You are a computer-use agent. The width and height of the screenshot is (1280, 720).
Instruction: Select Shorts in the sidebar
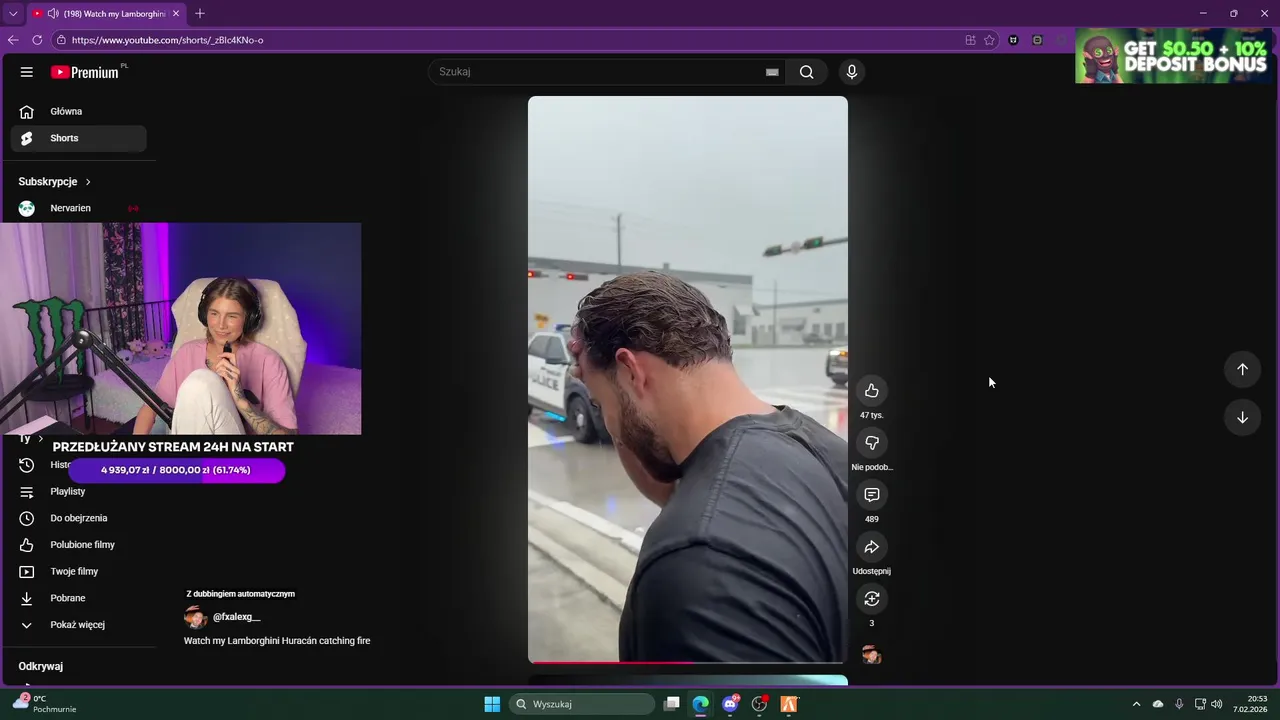coord(78,138)
